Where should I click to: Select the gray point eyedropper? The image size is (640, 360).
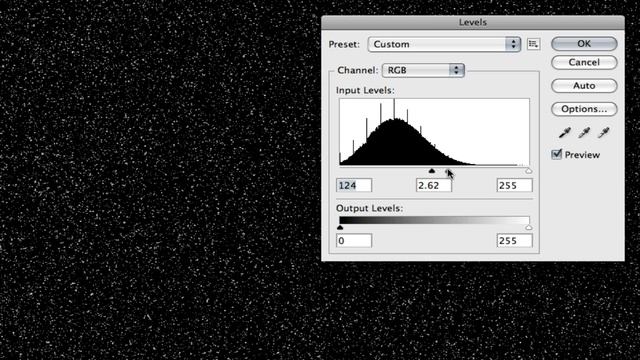584,132
